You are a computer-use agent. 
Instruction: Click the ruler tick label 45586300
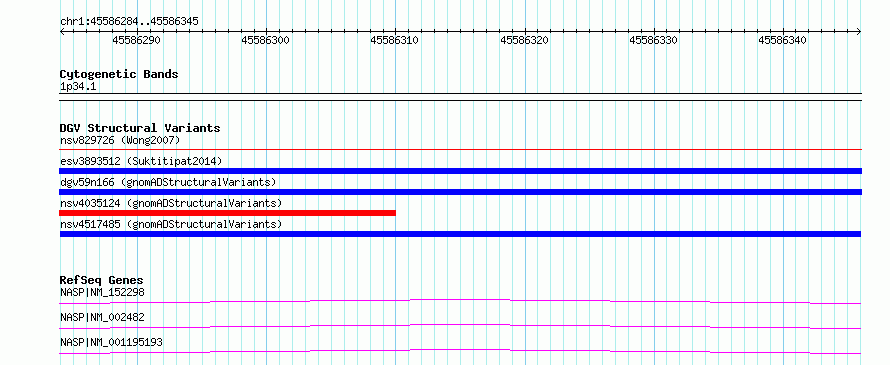265,40
